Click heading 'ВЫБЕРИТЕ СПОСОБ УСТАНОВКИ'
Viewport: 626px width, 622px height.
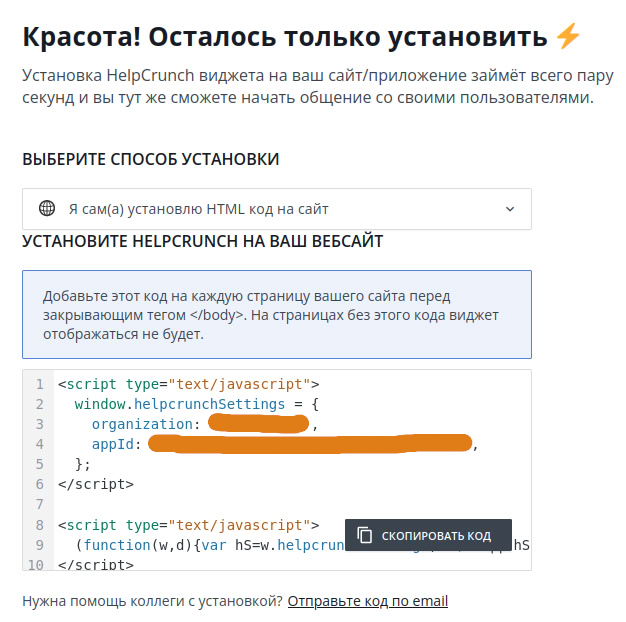[151, 159]
